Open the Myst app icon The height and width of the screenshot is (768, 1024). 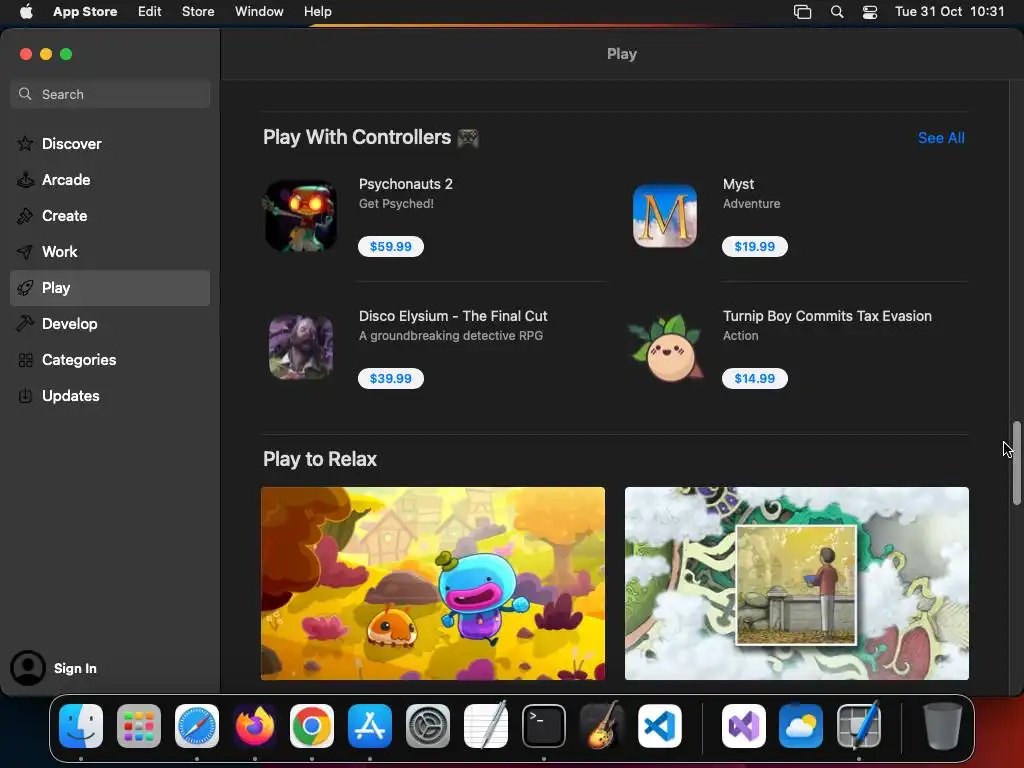665,216
